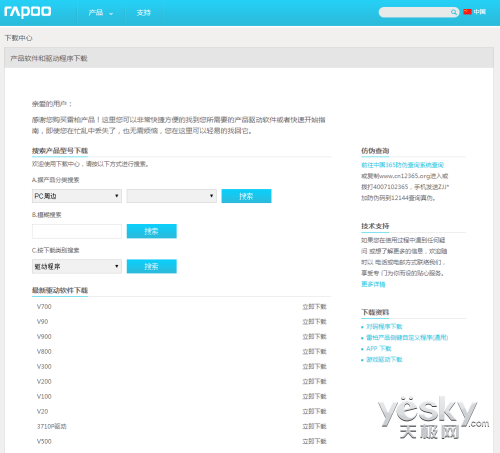Click the search magnifier icon in header
This screenshot has width=500, height=453.
(454, 12)
